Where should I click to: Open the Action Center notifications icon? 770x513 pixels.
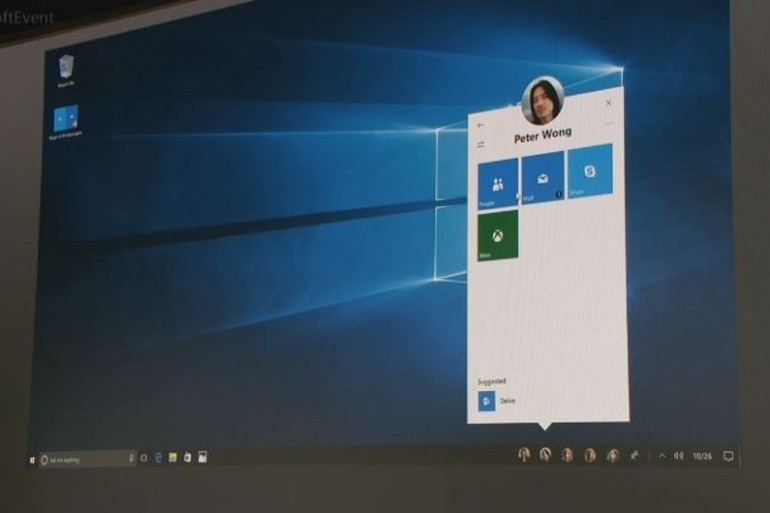coord(728,456)
